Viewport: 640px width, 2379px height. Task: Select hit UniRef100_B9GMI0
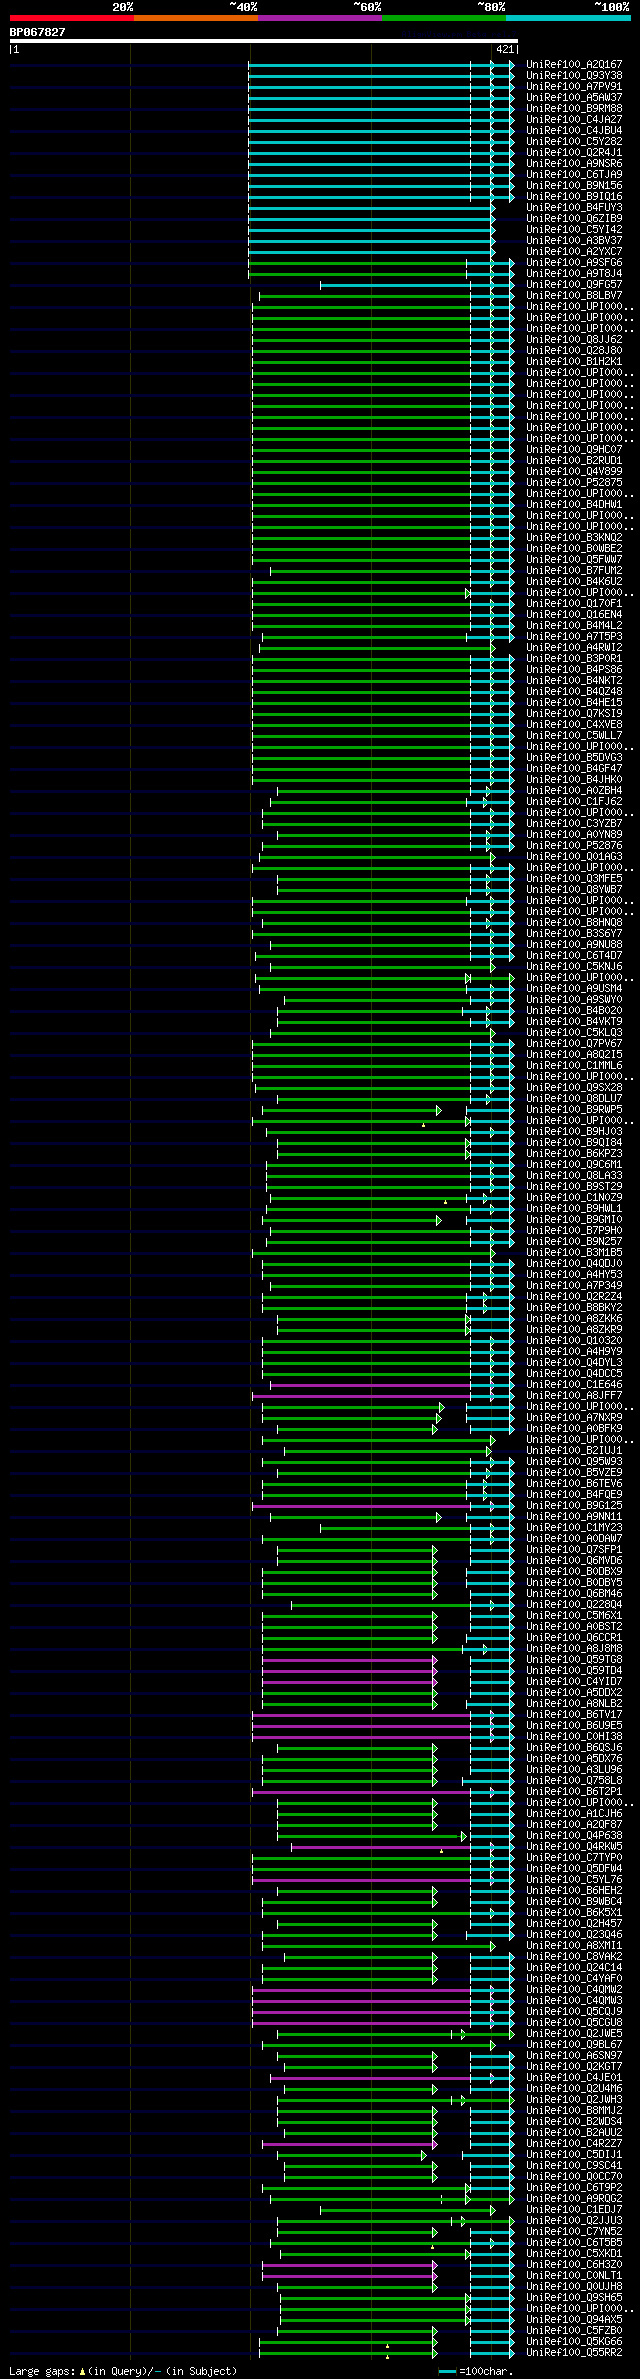[574, 1220]
